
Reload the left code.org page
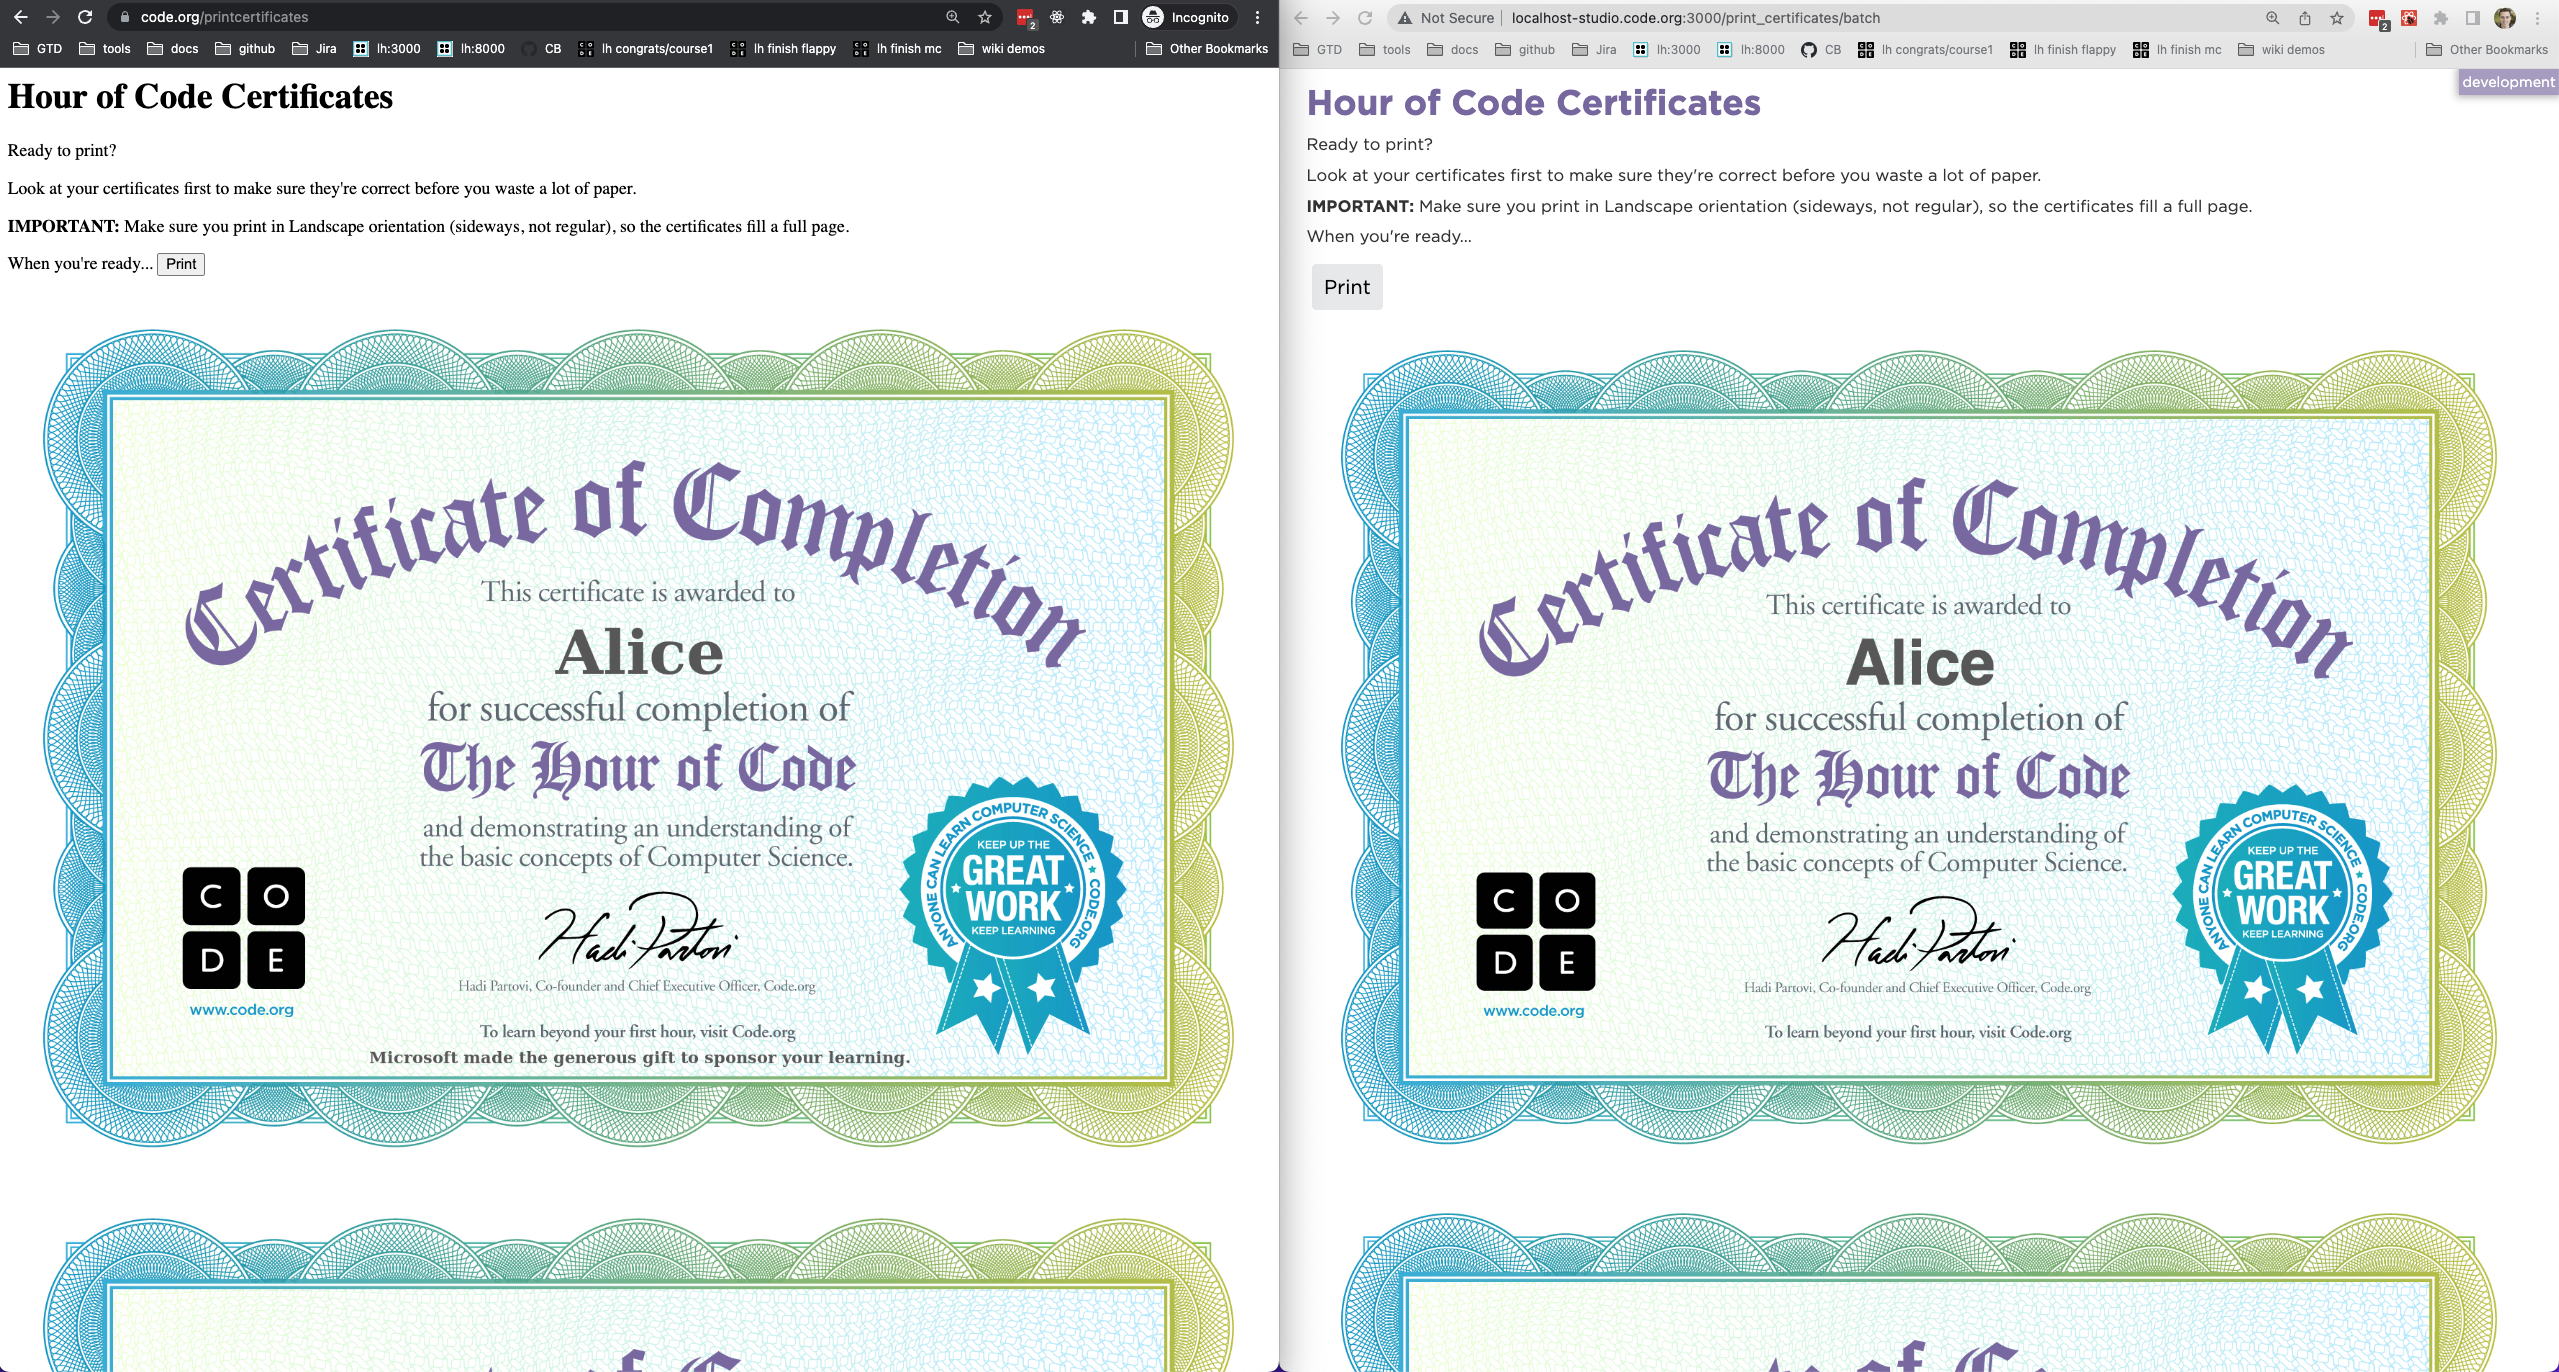tap(85, 17)
